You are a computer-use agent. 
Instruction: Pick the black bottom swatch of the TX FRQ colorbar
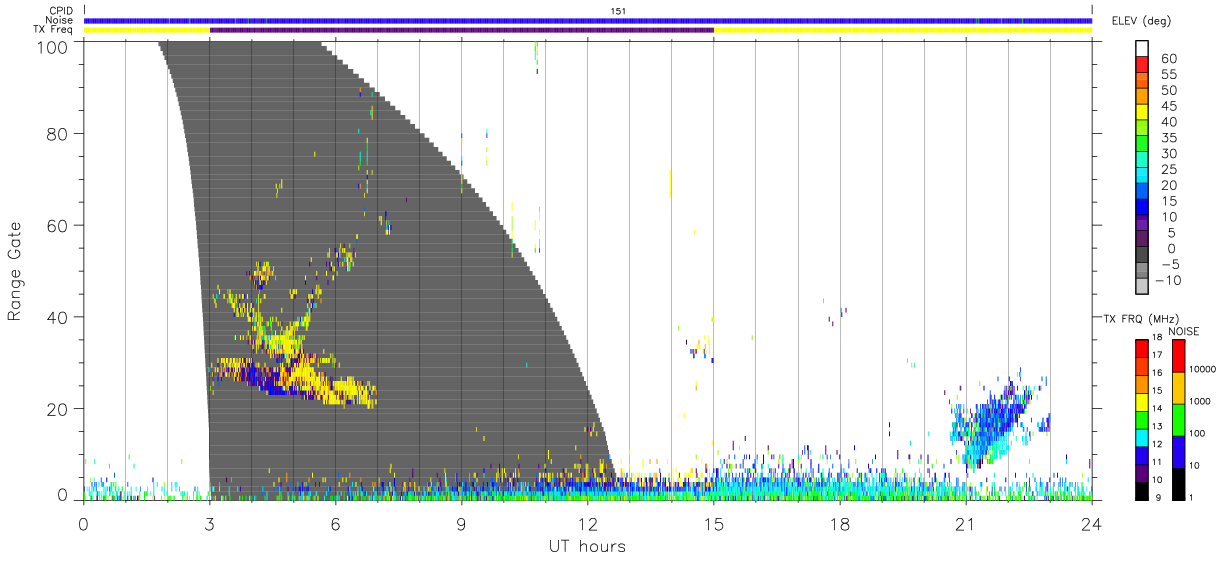(x=1142, y=490)
